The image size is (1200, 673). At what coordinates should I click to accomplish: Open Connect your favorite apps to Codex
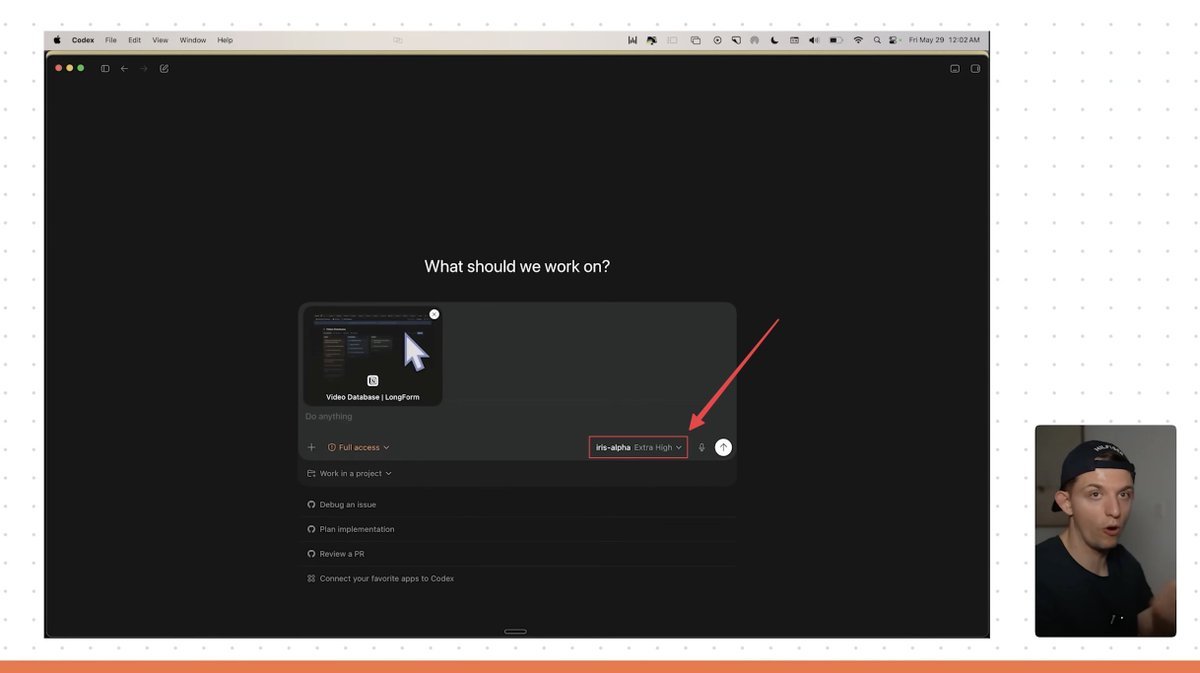(517, 578)
